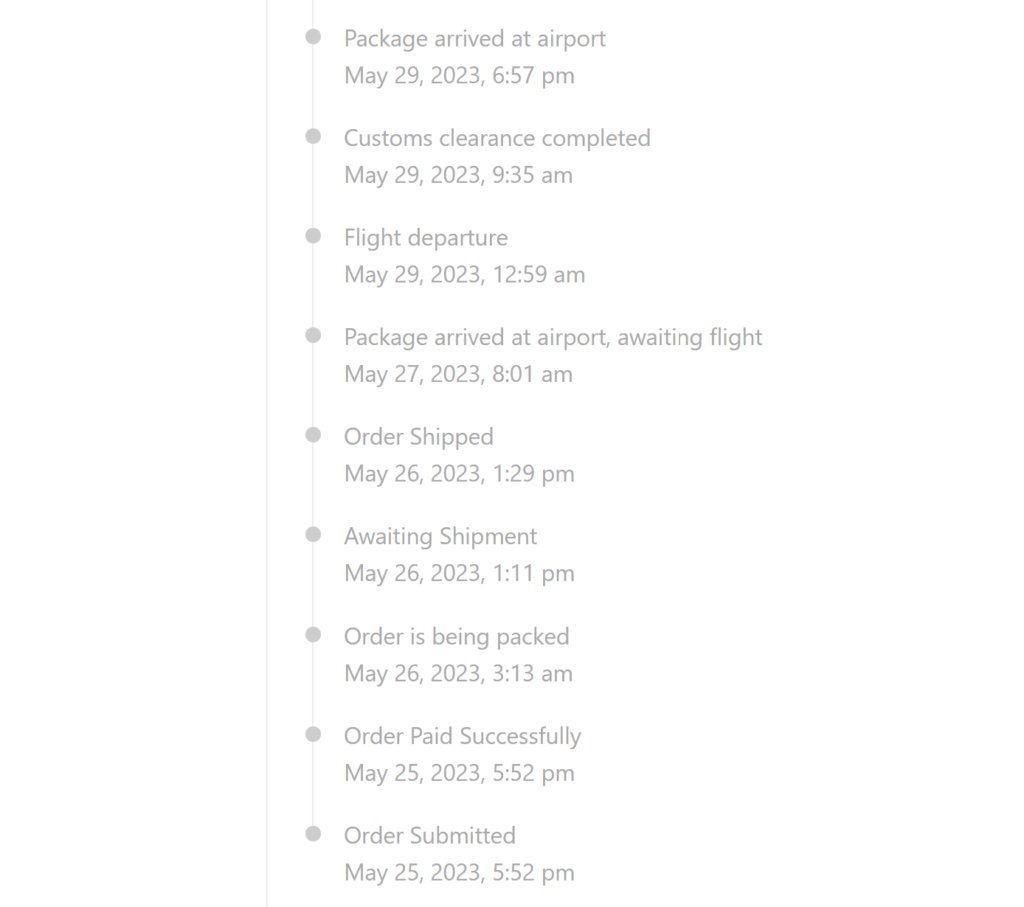Click the May 29, 2023, 6:57 pm timestamp
This screenshot has width=1024, height=907.
click(x=459, y=76)
